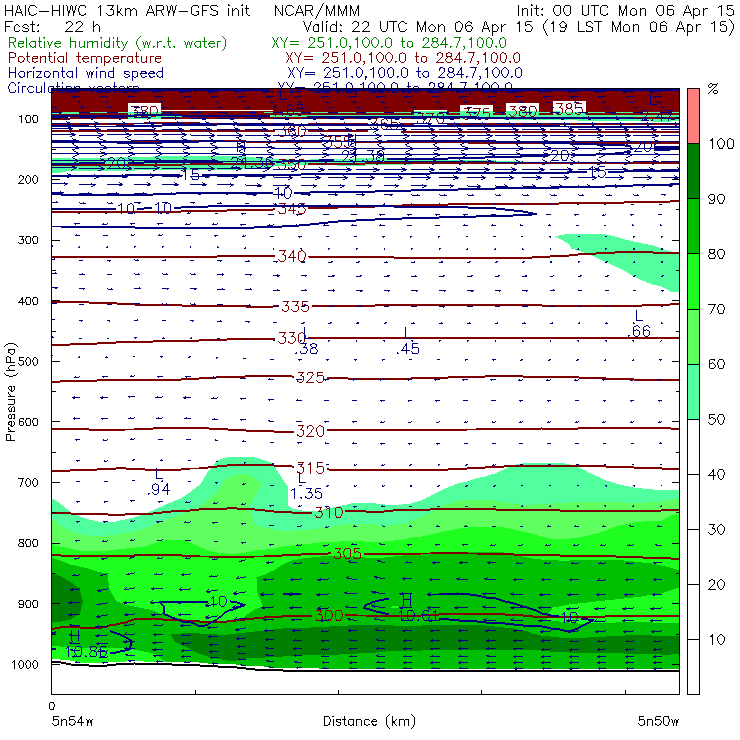Screen dimensions: 740x740
Task: Click the 'NCAR/MMM' header text
Action: click(317, 11)
